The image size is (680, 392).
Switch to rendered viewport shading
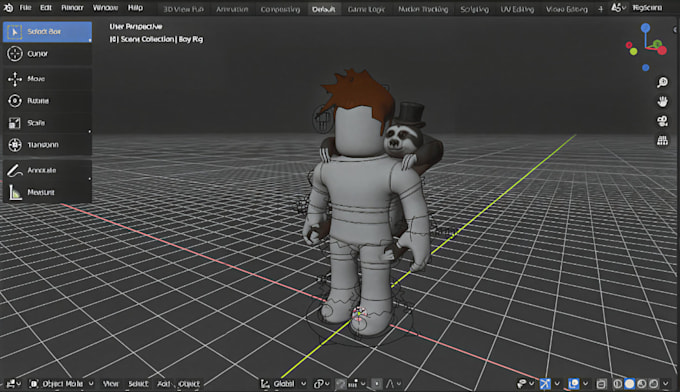(654, 384)
